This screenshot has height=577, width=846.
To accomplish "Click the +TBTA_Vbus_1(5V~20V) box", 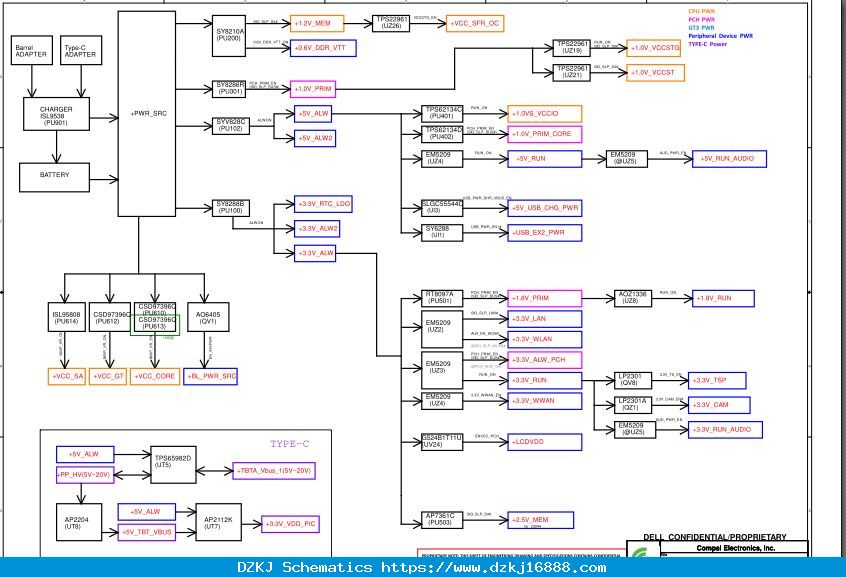I will 274,471.
